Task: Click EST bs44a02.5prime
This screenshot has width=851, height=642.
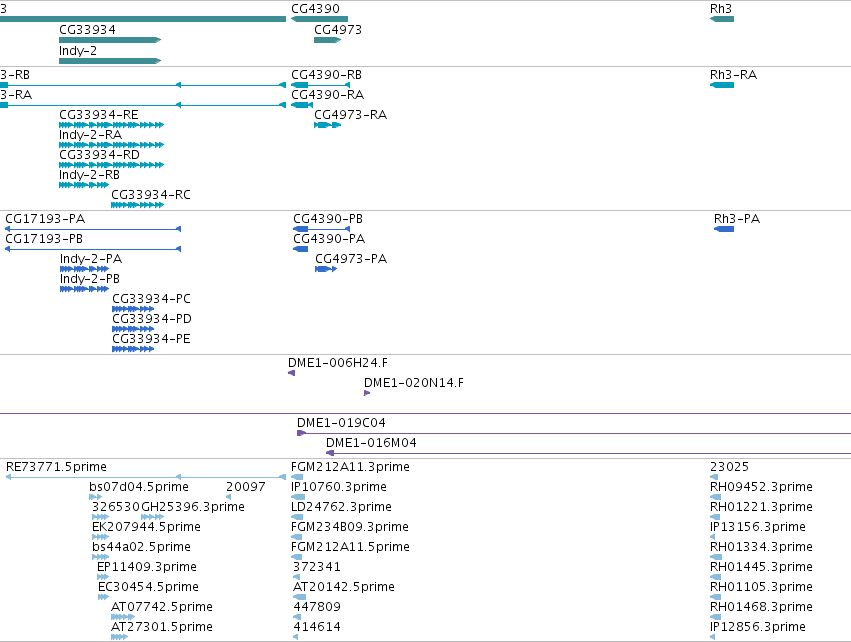Action: [x=100, y=557]
